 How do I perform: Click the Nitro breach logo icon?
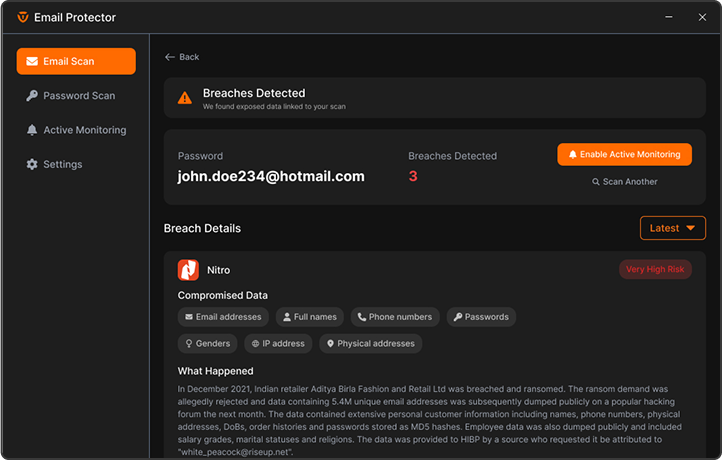[x=188, y=270]
